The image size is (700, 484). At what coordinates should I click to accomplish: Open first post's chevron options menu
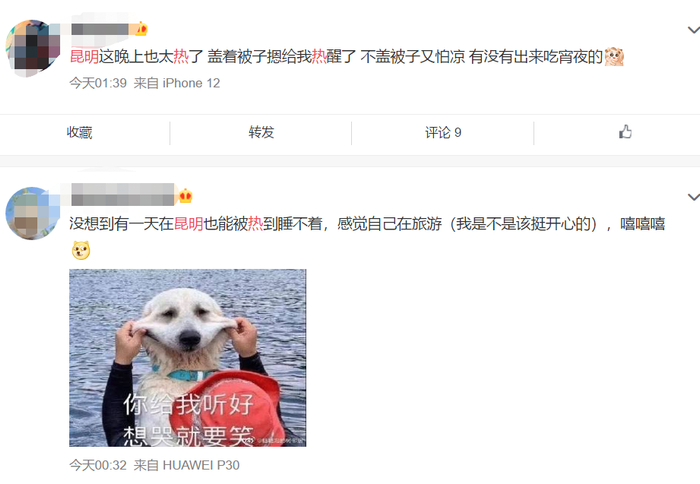693,30
